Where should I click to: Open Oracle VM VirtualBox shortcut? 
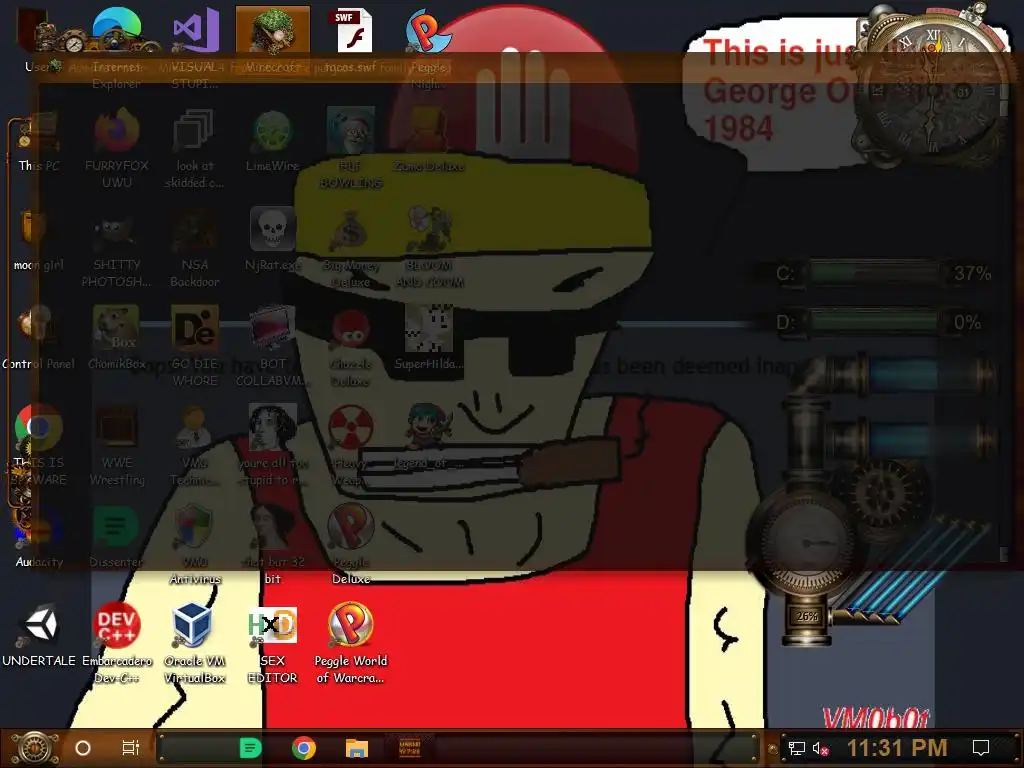(x=195, y=643)
